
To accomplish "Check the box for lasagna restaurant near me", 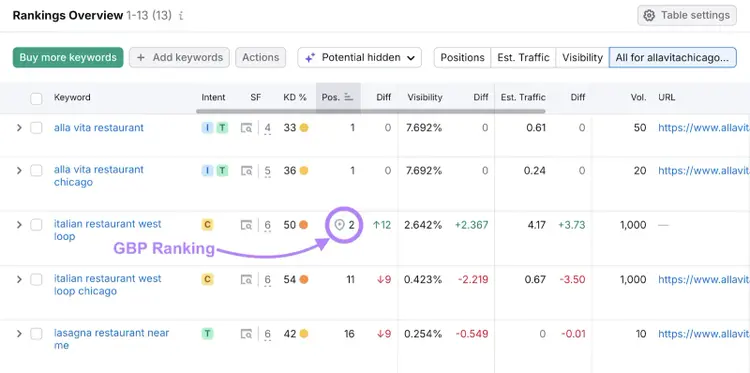I will 36,334.
